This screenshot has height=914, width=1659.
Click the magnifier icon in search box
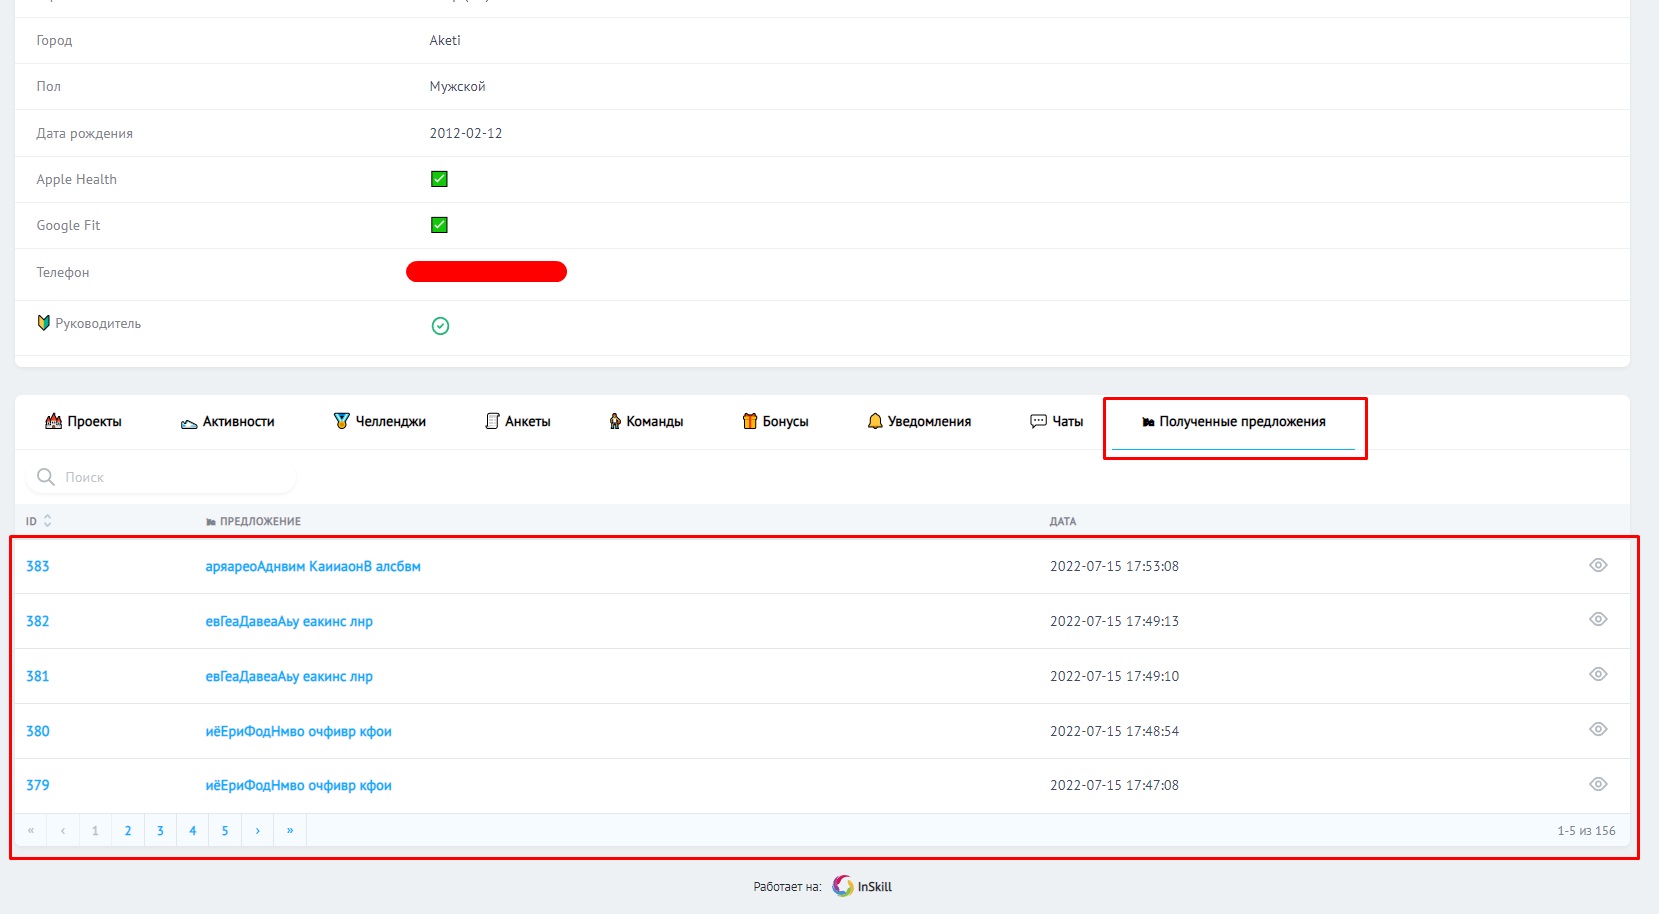click(x=45, y=477)
